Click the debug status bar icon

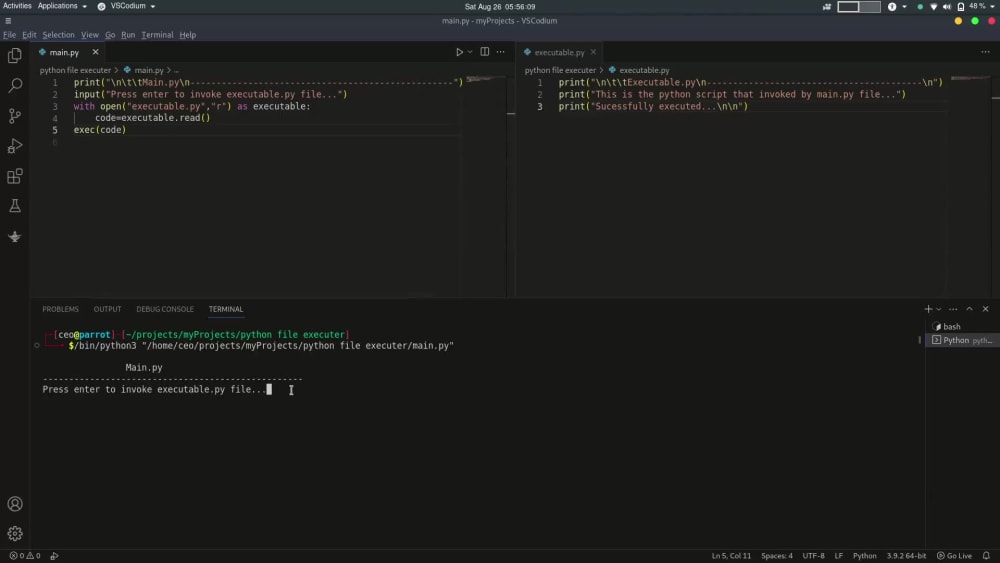point(55,555)
